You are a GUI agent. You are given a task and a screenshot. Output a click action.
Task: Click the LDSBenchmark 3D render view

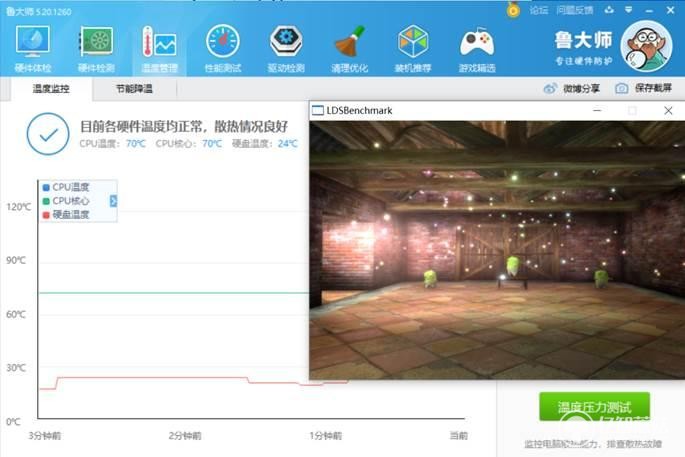point(497,250)
